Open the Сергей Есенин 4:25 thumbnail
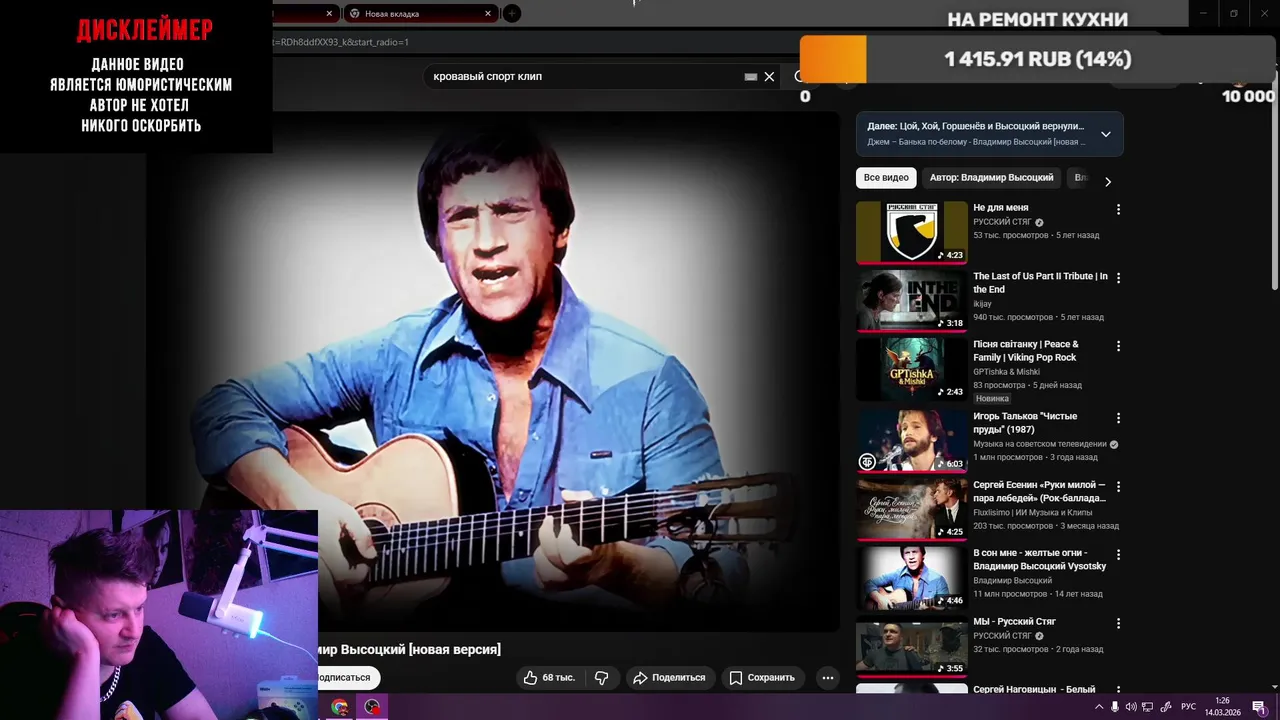Viewport: 1280px width, 720px height. pyautogui.click(x=912, y=509)
